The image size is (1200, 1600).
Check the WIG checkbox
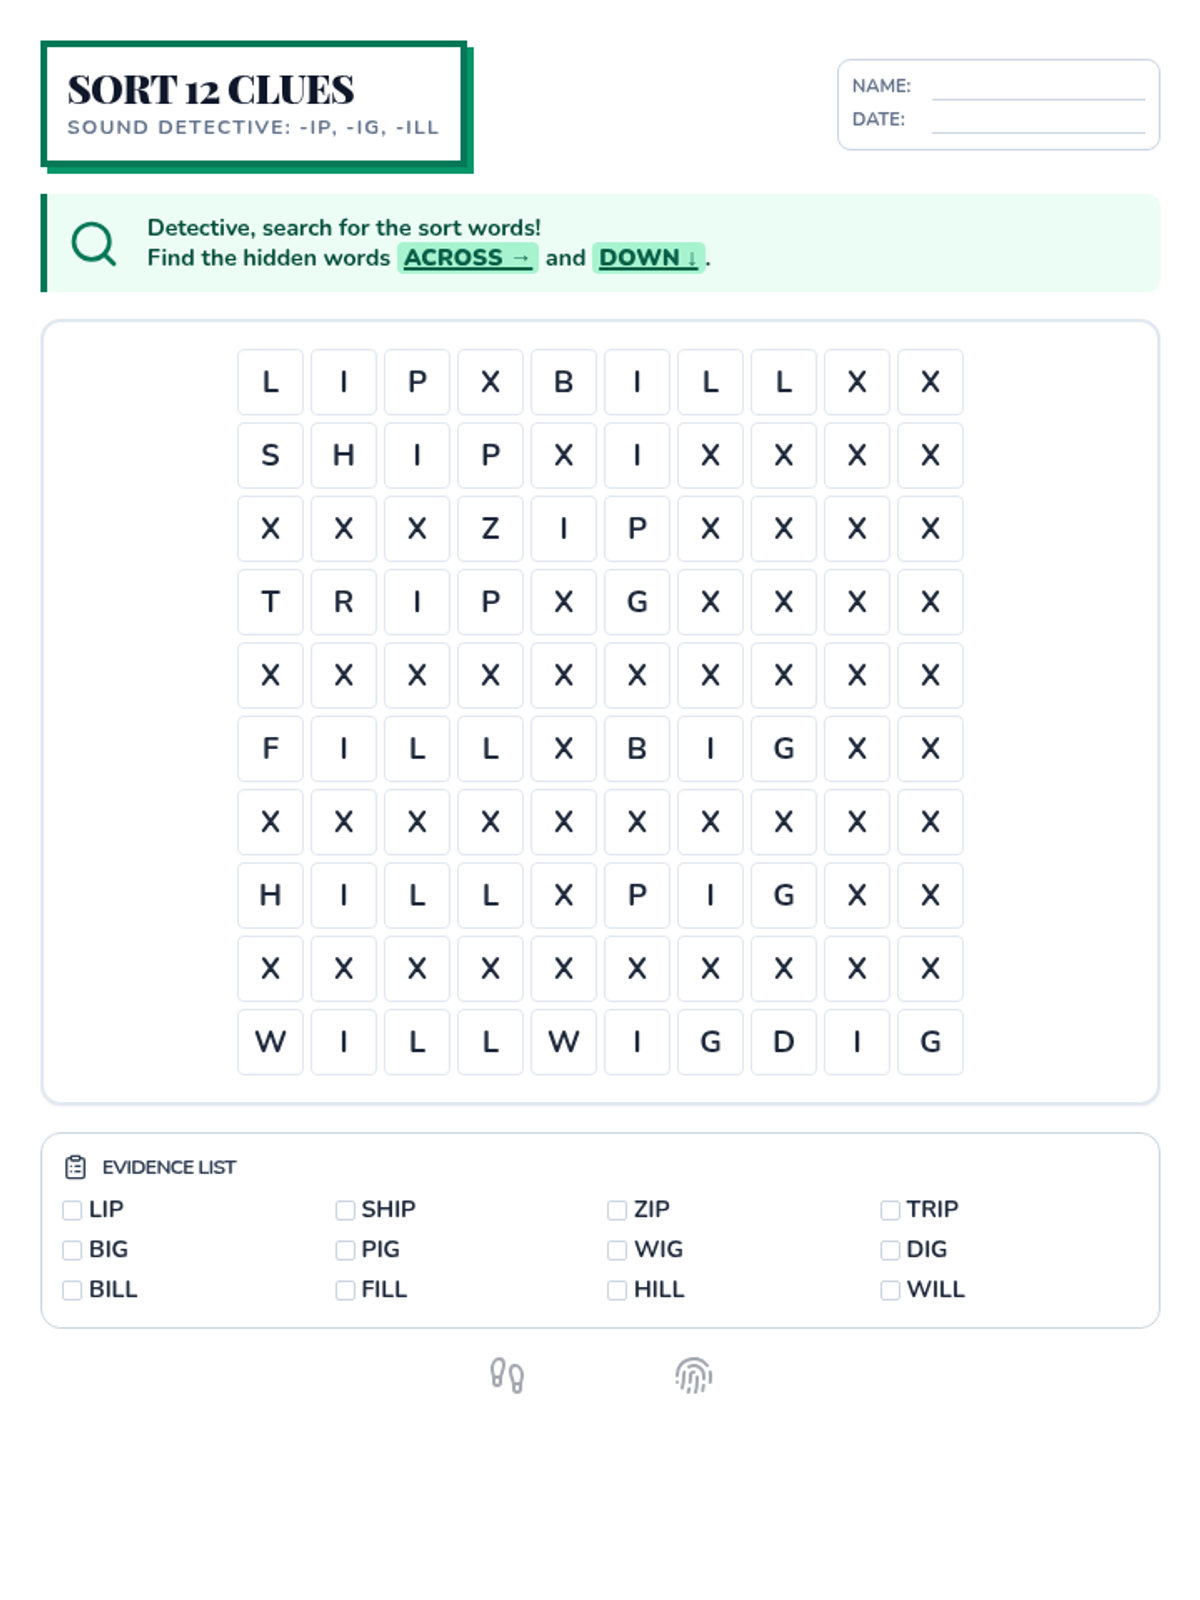(617, 1250)
